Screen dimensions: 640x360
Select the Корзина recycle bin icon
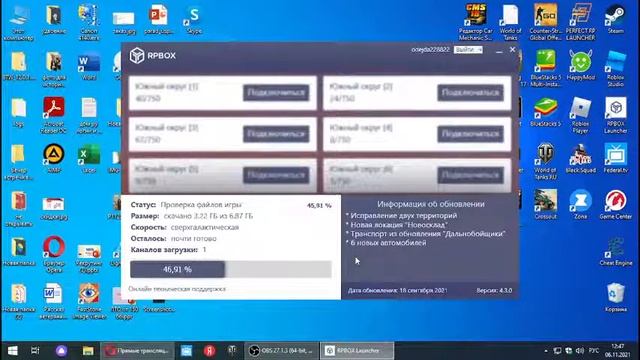tap(616, 298)
